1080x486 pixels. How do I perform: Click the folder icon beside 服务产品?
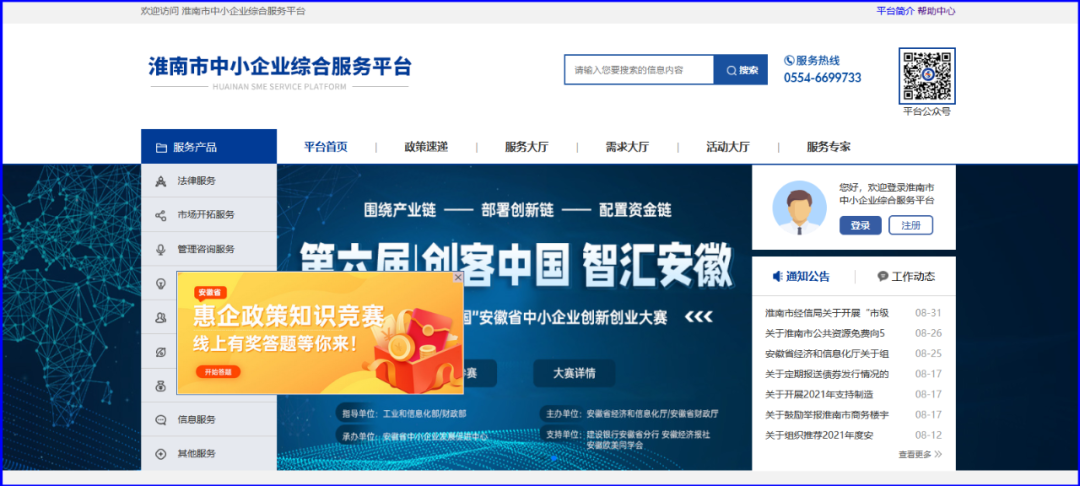tap(161, 147)
